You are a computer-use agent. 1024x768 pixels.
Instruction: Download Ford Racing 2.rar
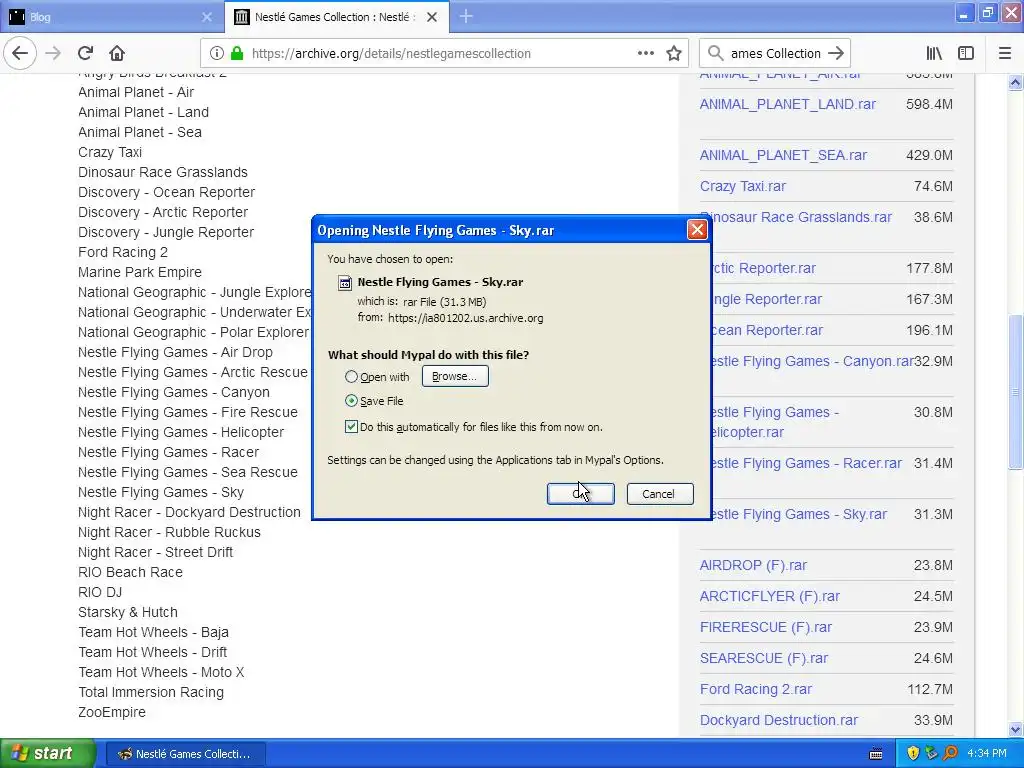point(756,689)
